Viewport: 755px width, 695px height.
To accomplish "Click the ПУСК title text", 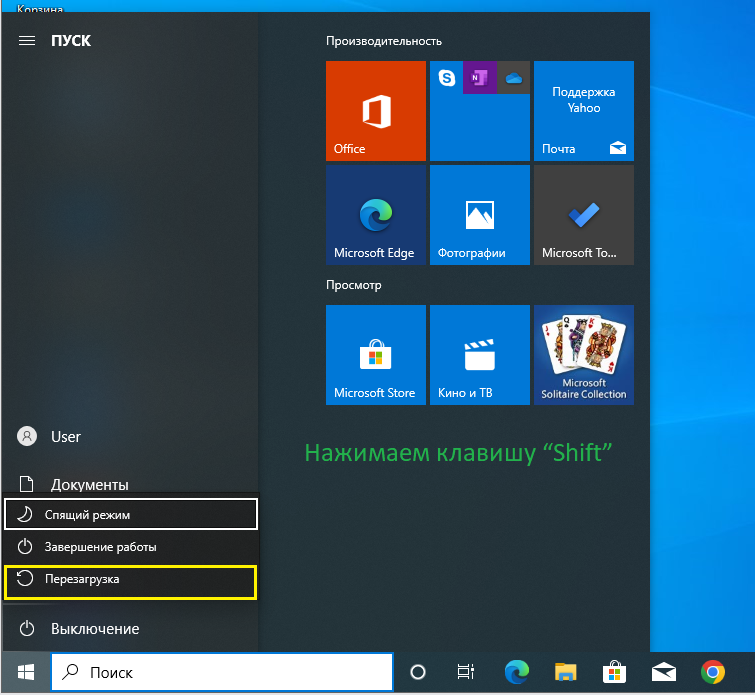I will [x=71, y=40].
